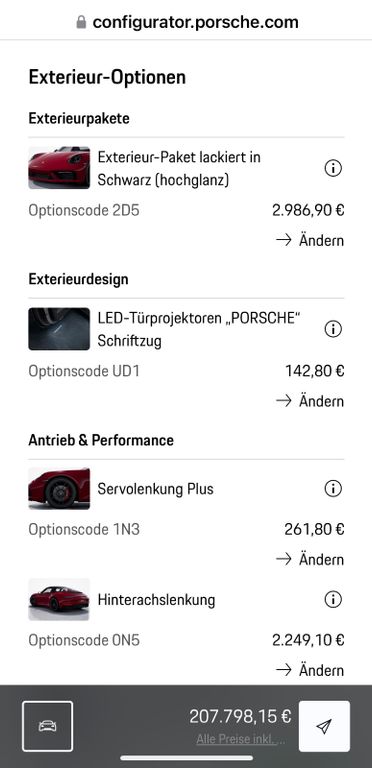Tap arrow icon beside Ändern for option 2D5
372x768 pixels.
(284, 240)
